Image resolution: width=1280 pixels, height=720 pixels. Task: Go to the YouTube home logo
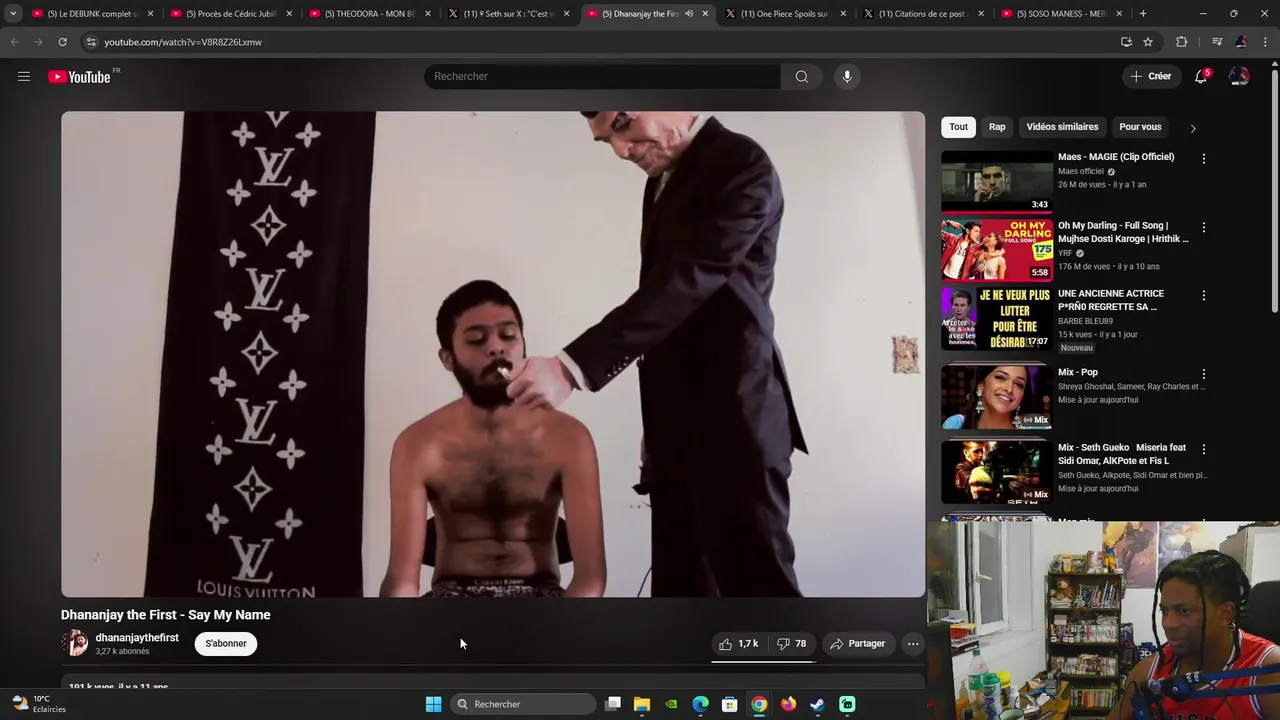(x=79, y=77)
